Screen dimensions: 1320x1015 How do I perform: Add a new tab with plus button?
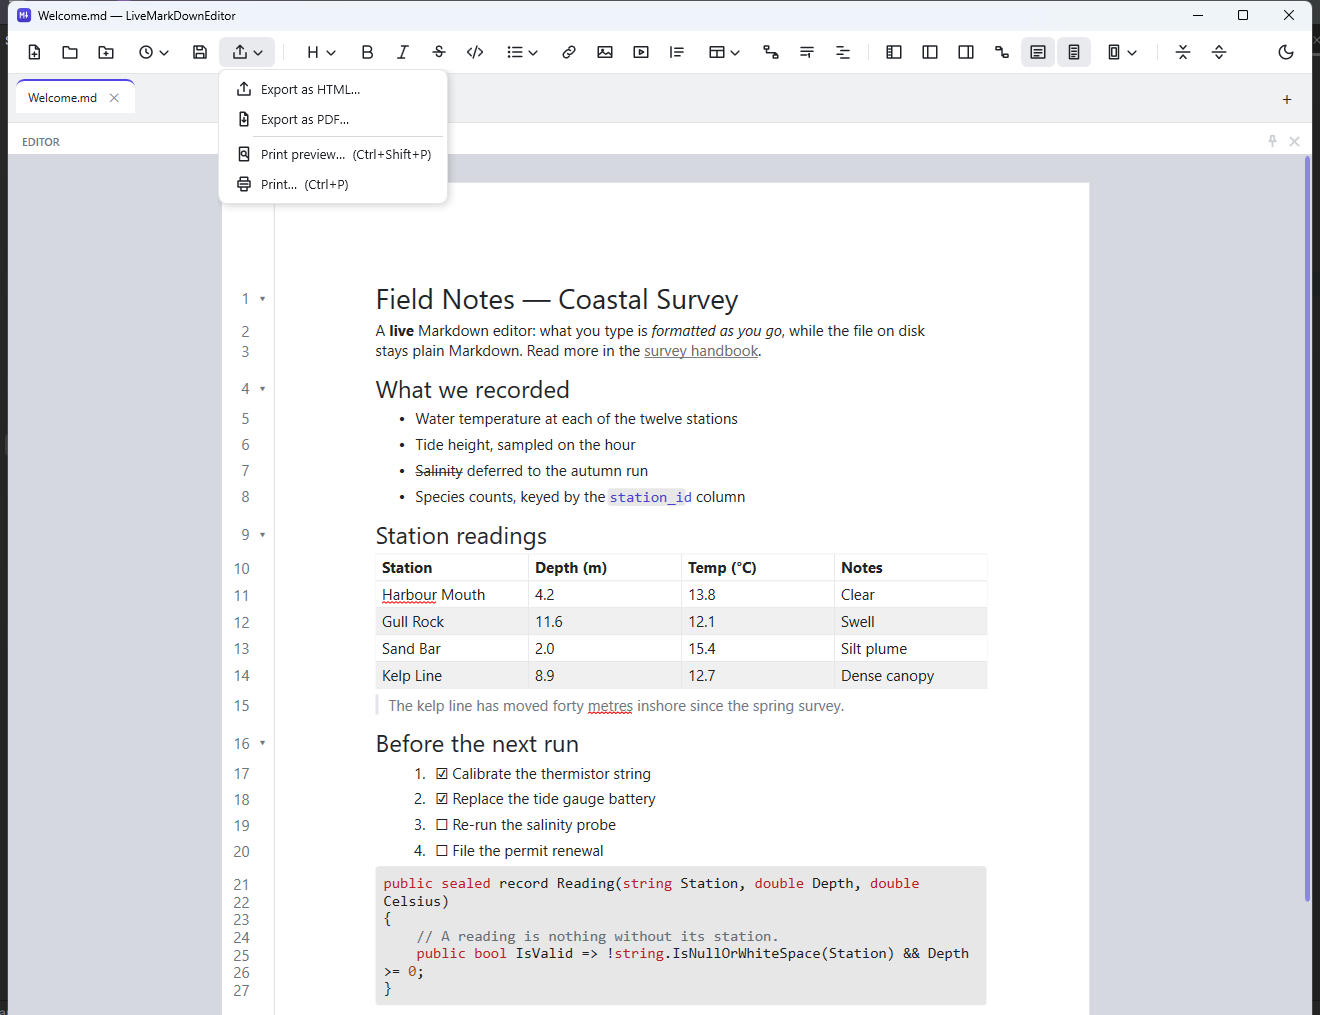tap(1287, 99)
